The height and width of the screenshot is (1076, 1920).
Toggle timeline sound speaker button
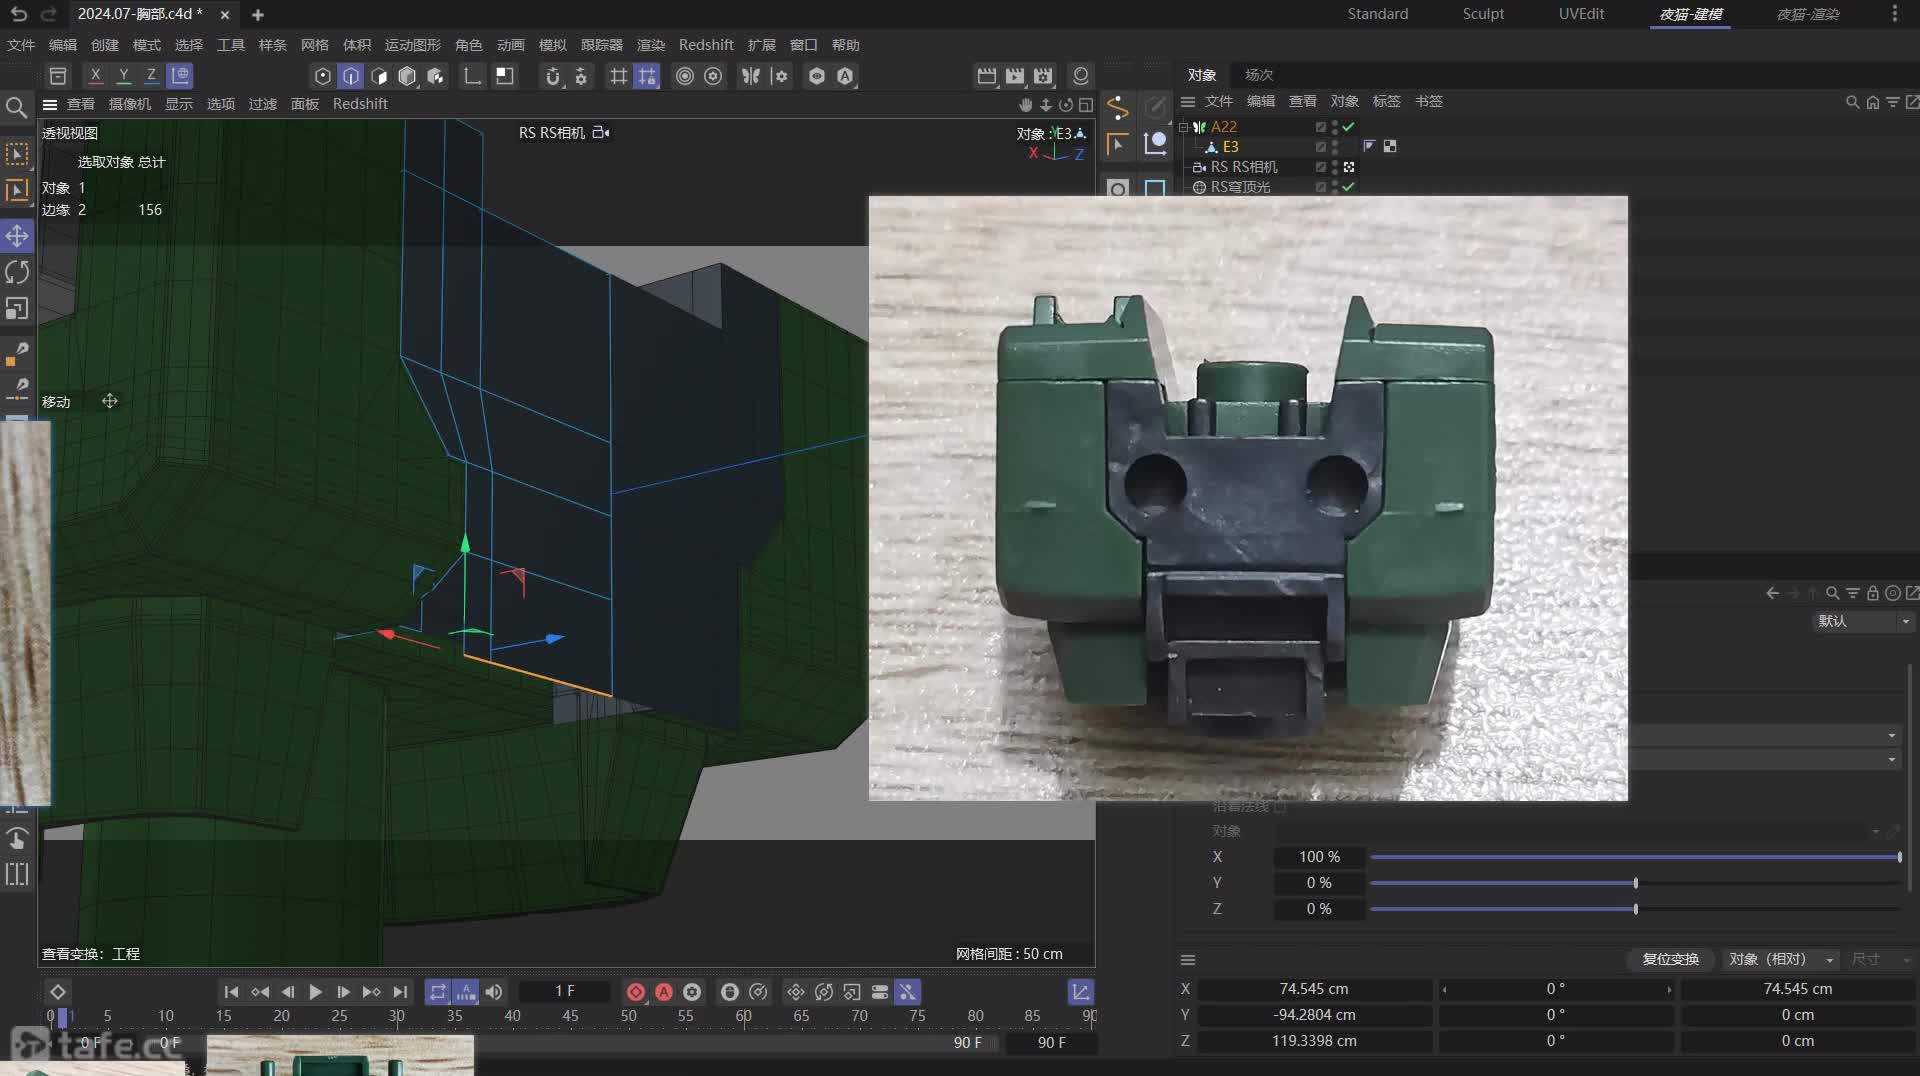point(494,992)
